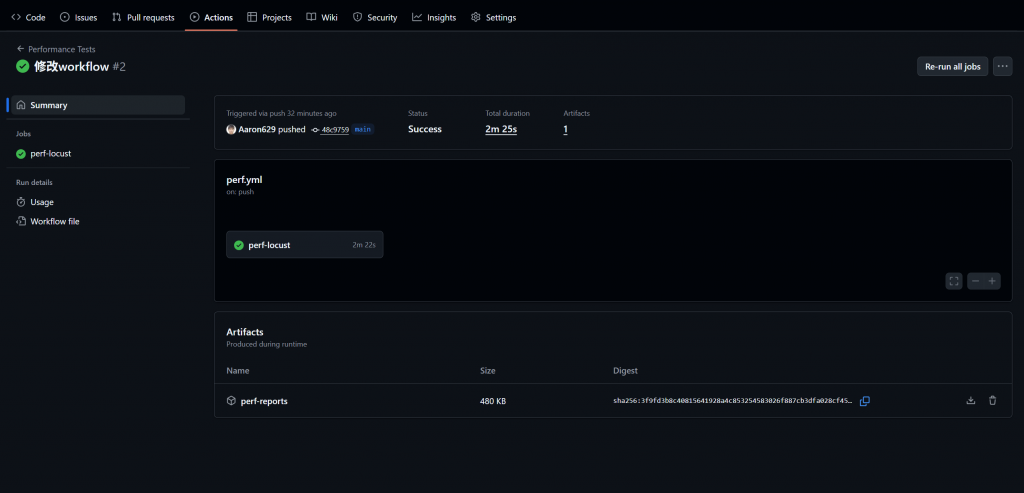Delete the perf-reports artifact
1024x493 pixels.
coord(993,400)
